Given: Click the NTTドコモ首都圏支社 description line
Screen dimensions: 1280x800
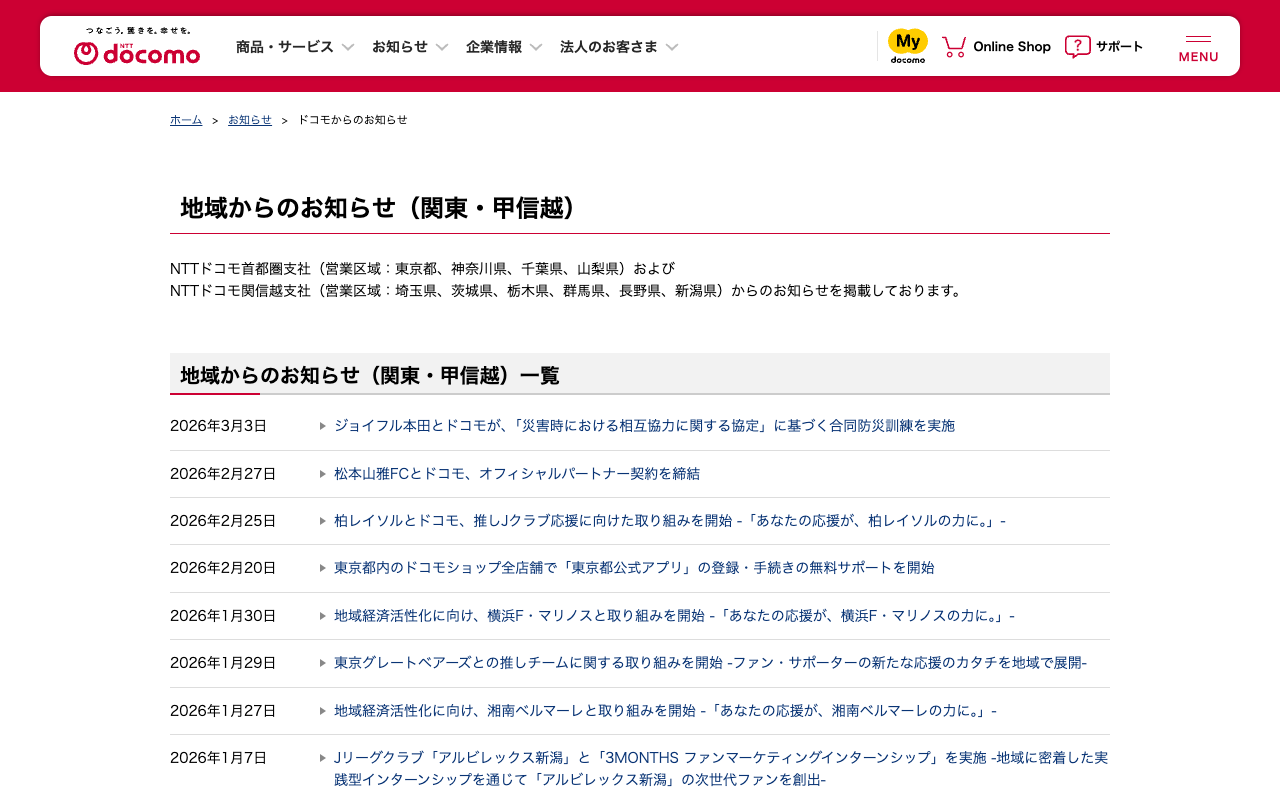Looking at the screenshot, I should tap(422, 269).
